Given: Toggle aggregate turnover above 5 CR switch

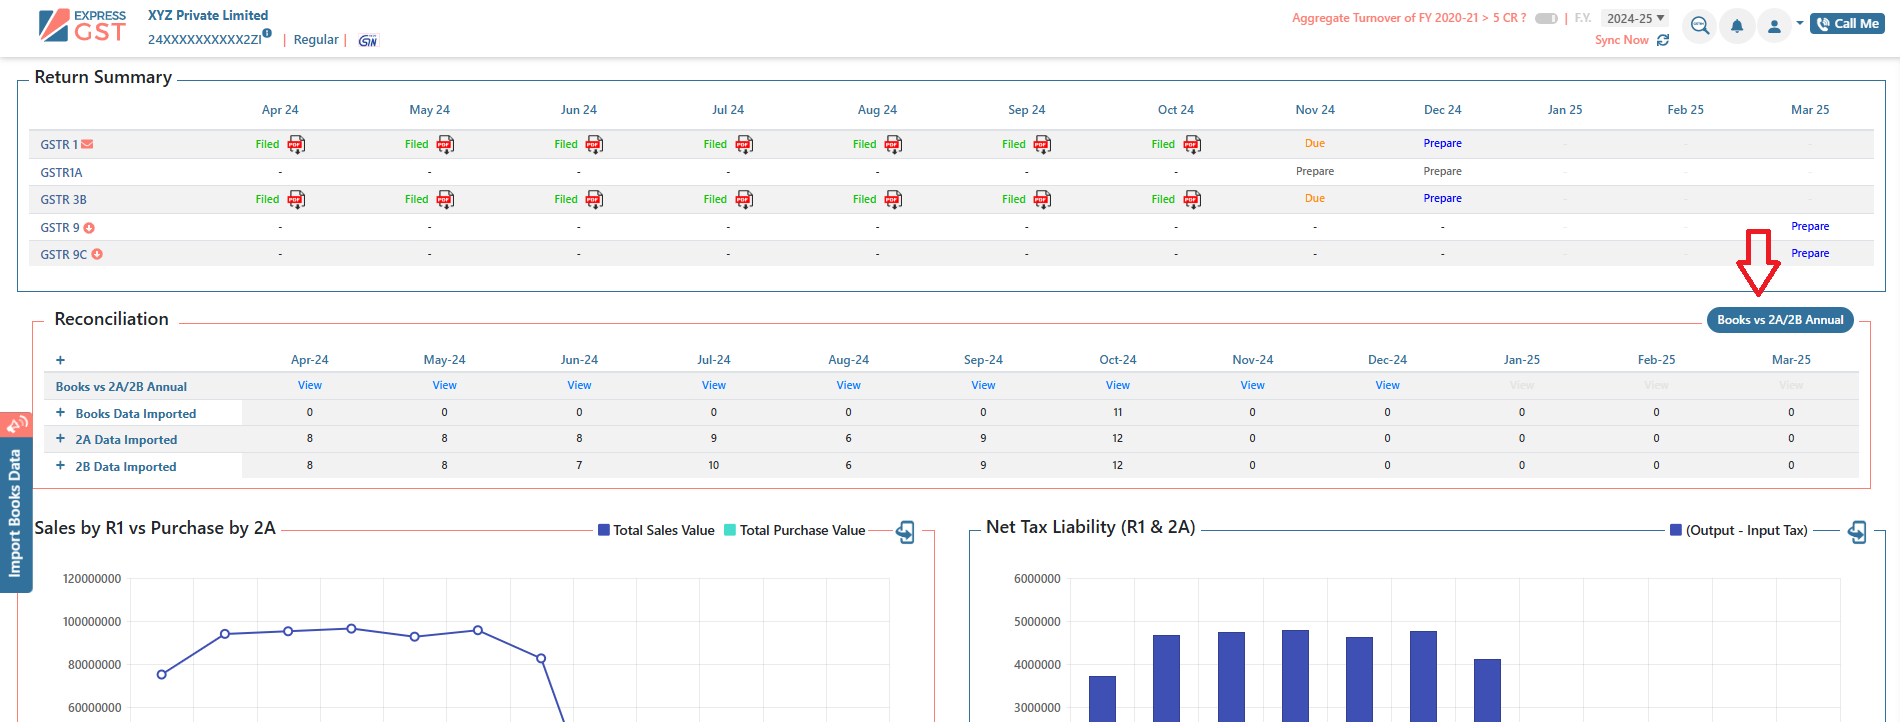Looking at the screenshot, I should [x=1546, y=18].
